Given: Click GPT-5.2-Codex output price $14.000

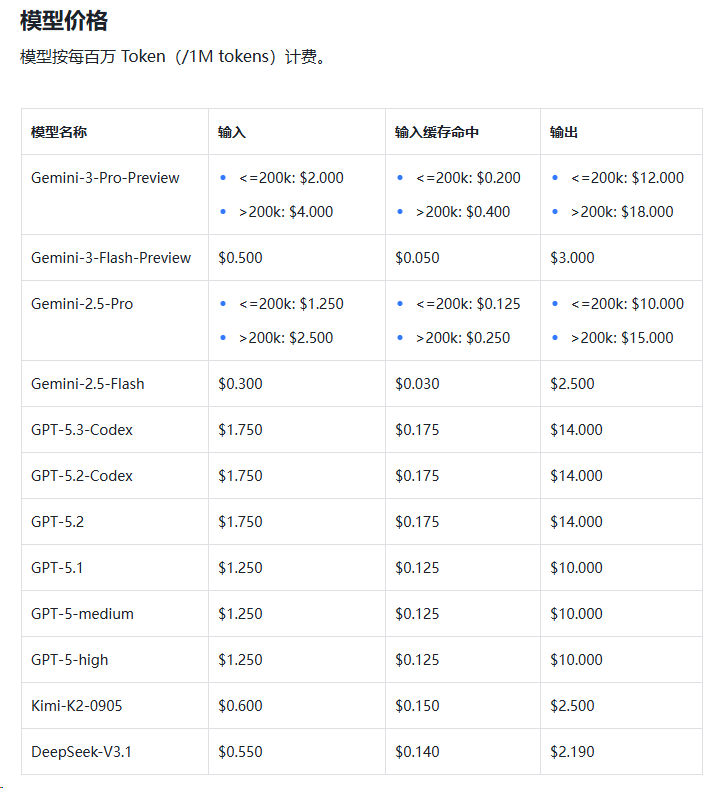Looking at the screenshot, I should pyautogui.click(x=576, y=476).
